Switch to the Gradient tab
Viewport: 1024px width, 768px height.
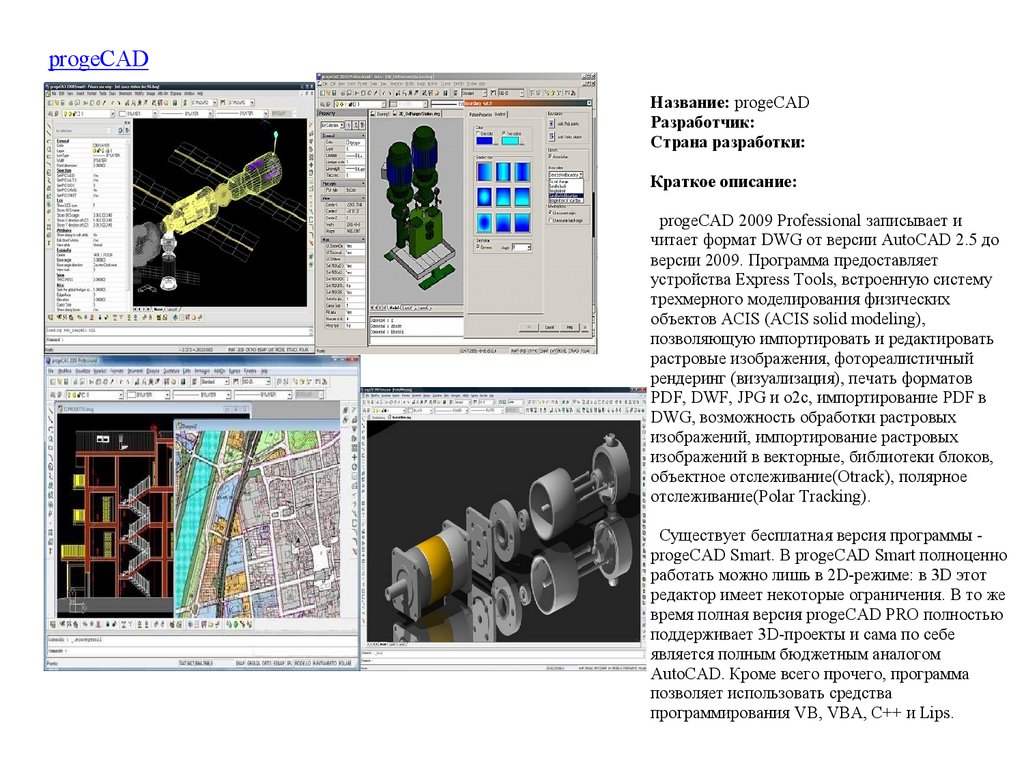point(500,114)
